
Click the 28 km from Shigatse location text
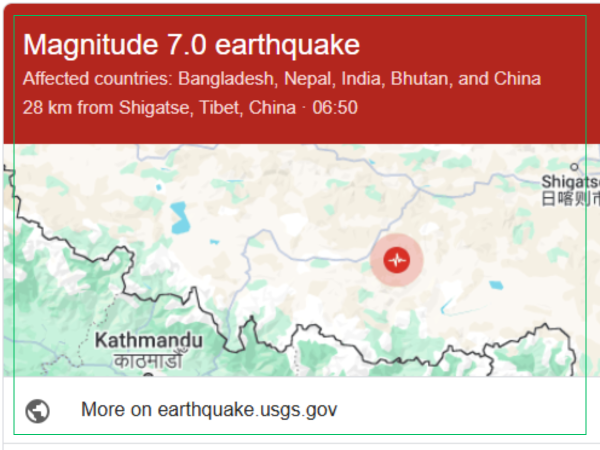point(190,108)
